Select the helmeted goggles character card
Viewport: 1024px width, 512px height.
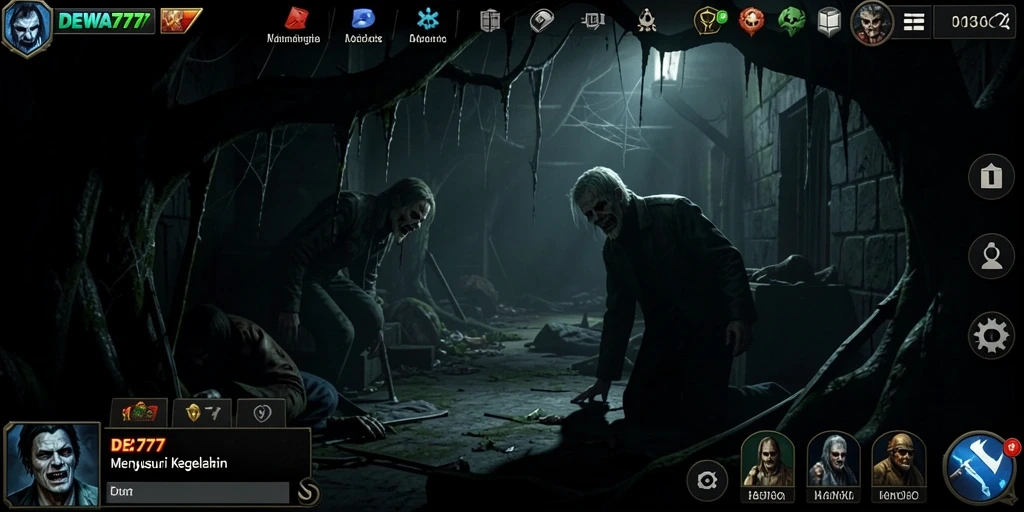(899, 466)
